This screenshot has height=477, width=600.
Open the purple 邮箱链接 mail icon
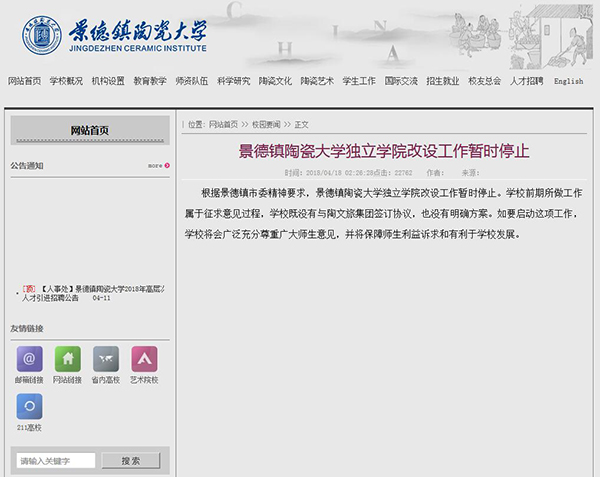coord(29,359)
